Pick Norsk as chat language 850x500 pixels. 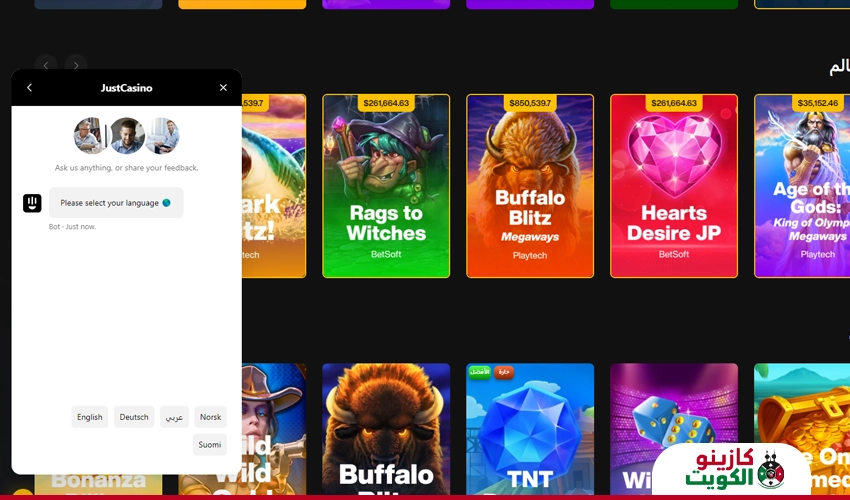tap(210, 417)
